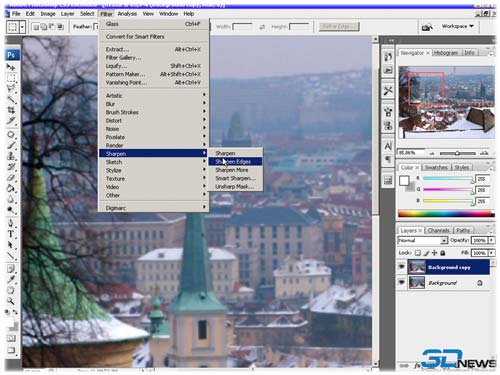The image size is (500, 375).
Task: Toggle lock all
Action: click(443, 253)
